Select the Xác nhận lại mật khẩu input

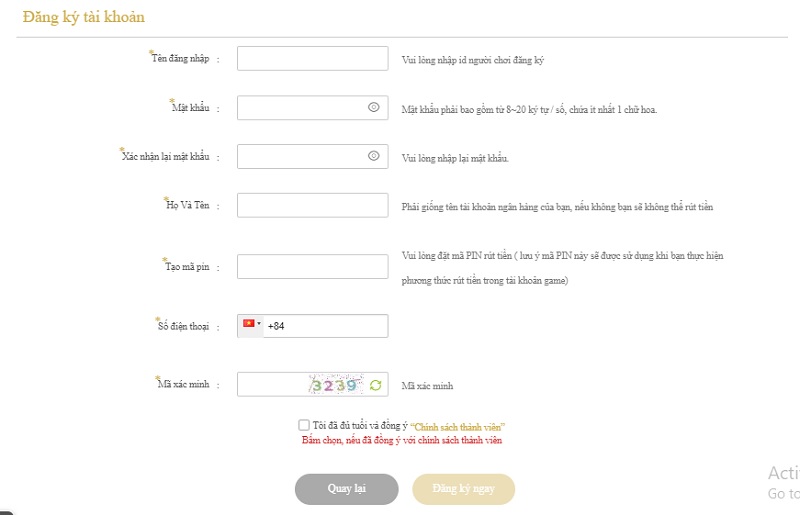pos(300,156)
